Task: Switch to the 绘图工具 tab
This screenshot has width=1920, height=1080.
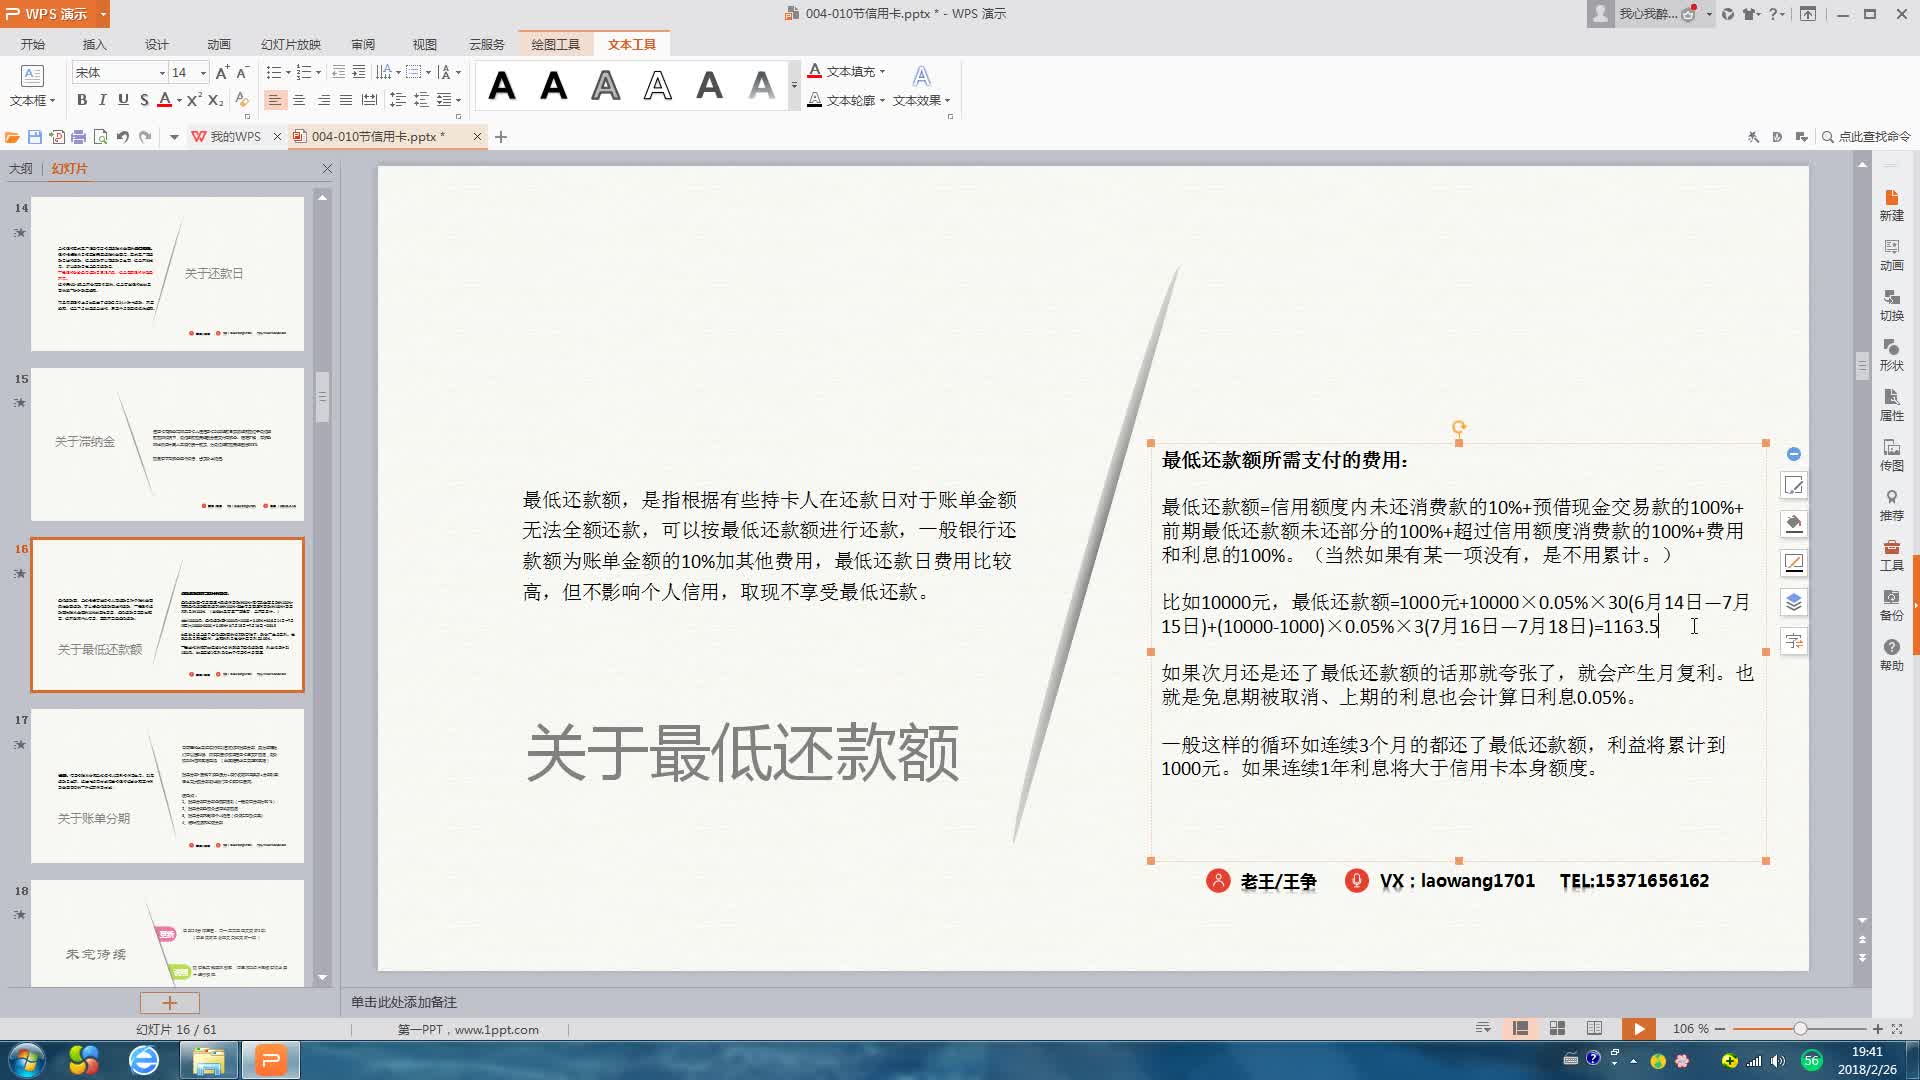Action: [x=555, y=44]
